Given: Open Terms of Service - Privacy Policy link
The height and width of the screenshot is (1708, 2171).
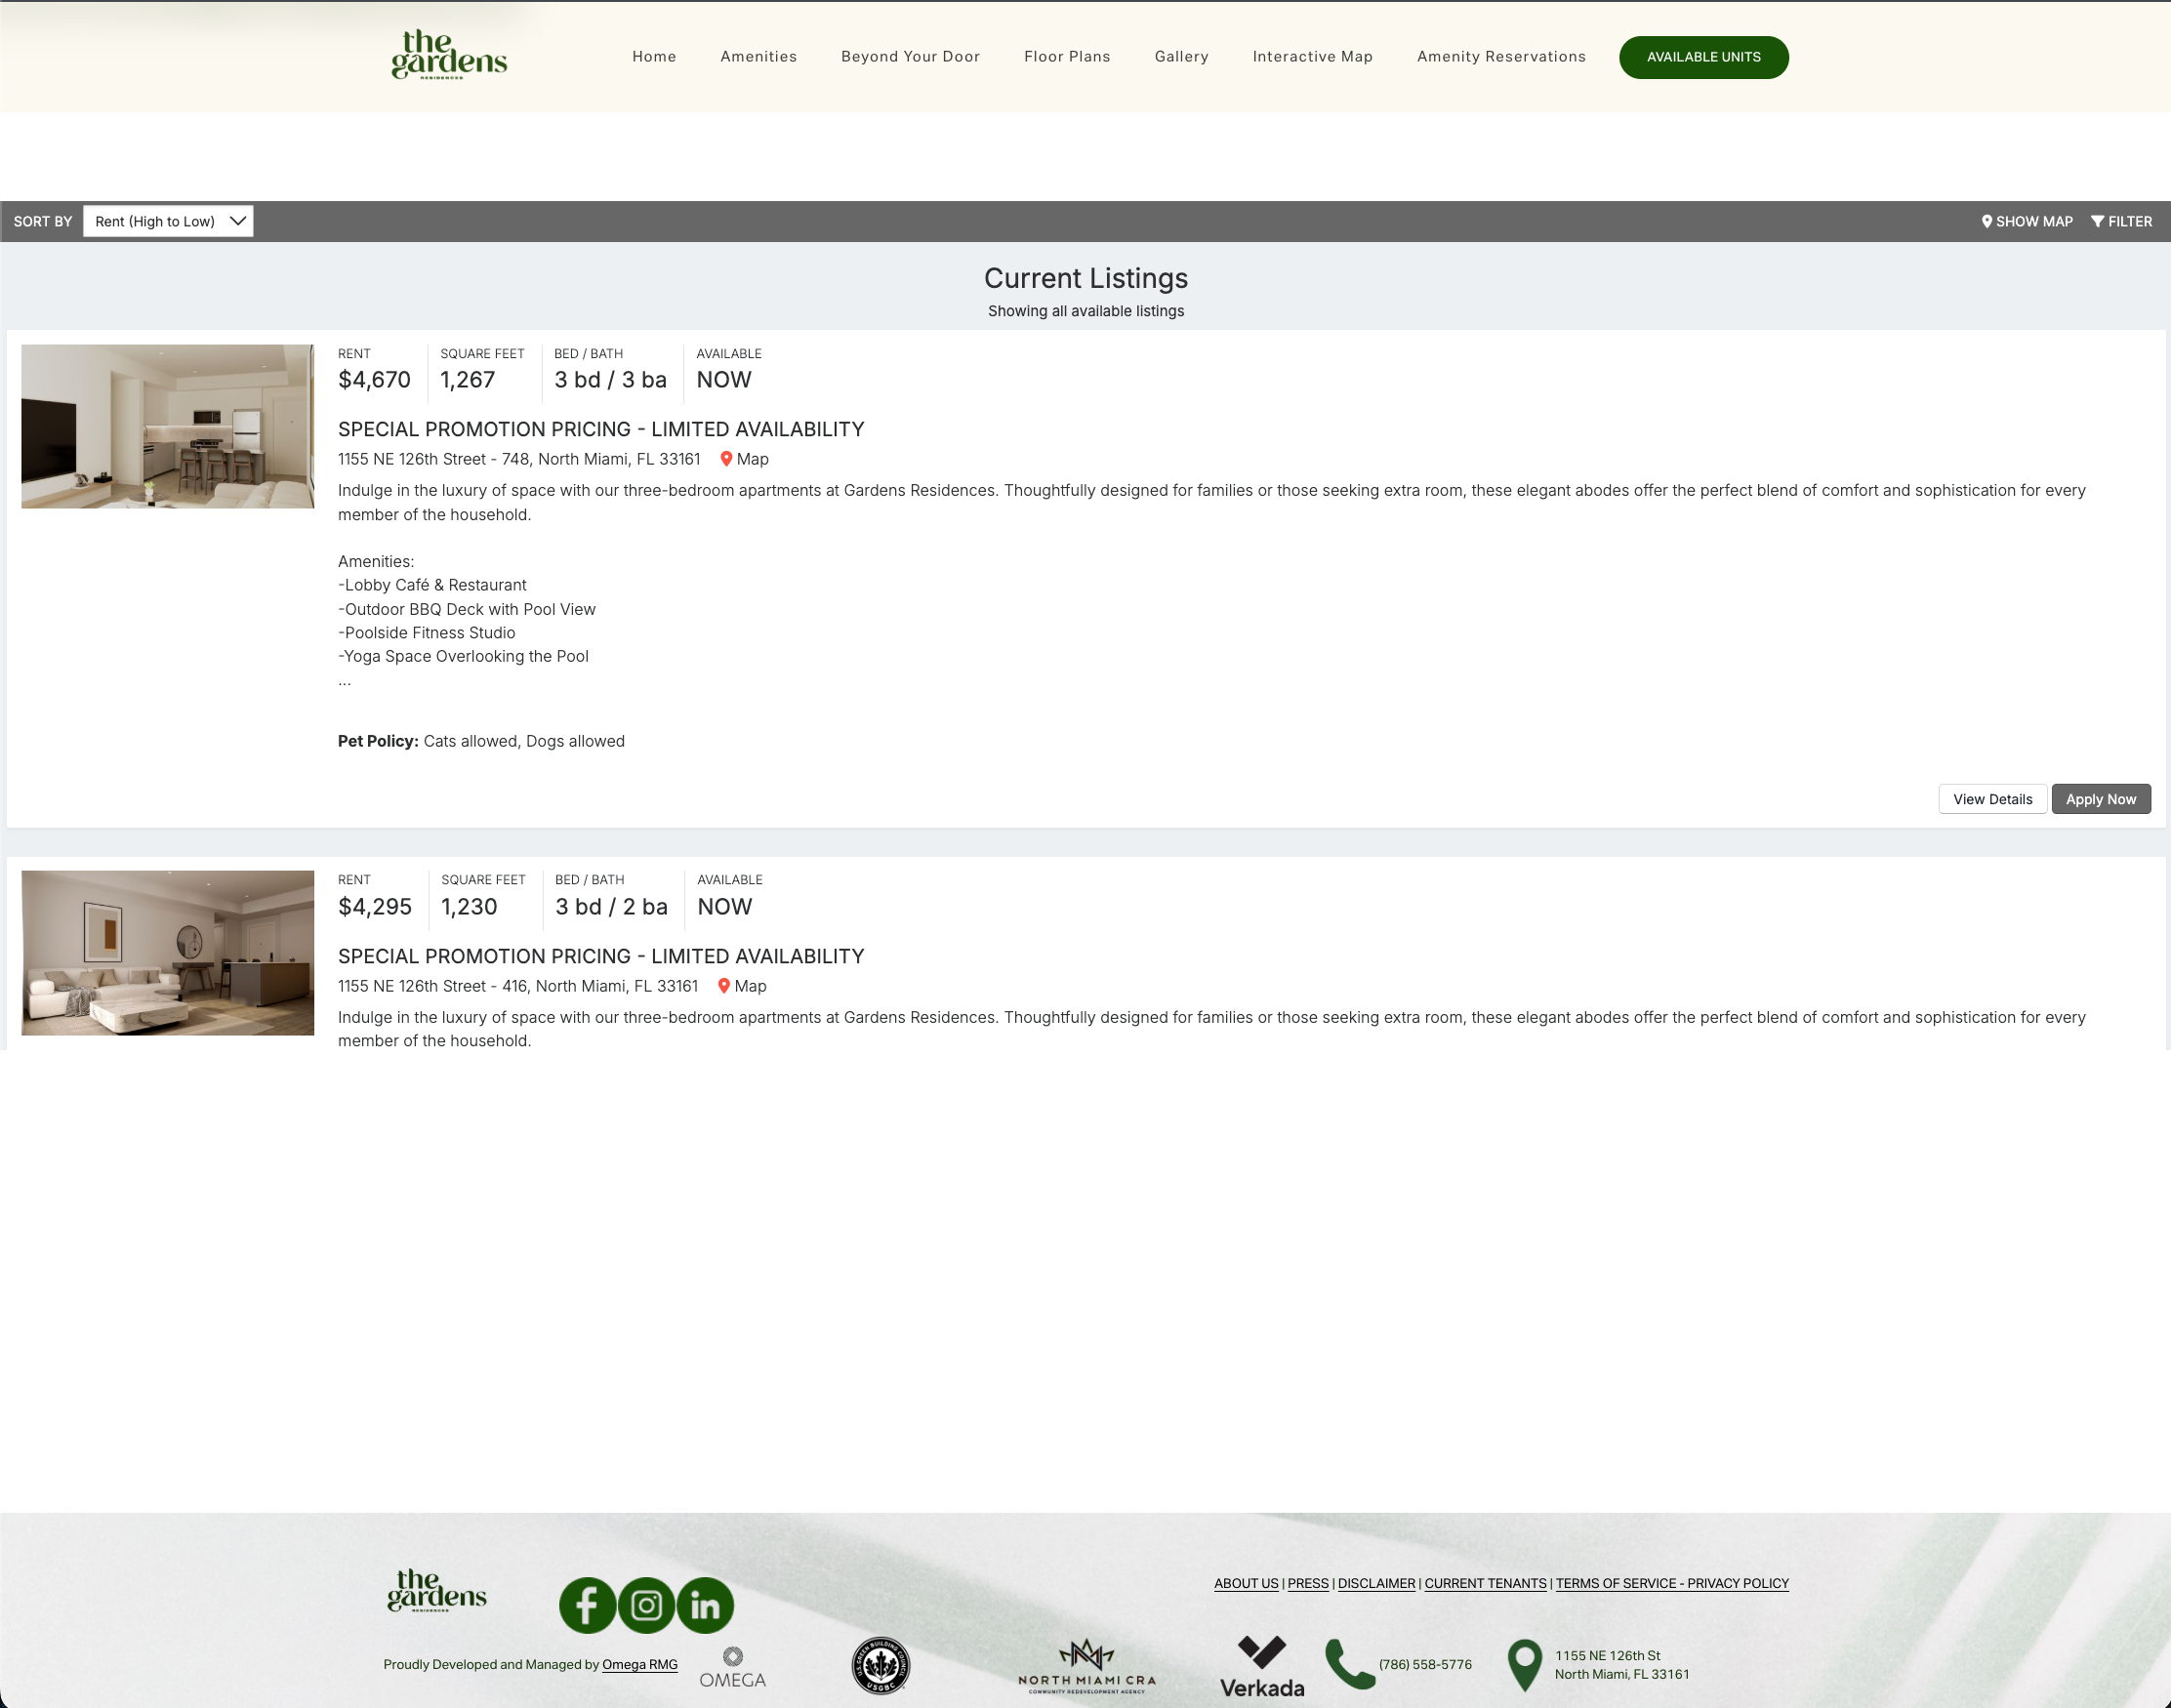Looking at the screenshot, I should [x=1672, y=1583].
